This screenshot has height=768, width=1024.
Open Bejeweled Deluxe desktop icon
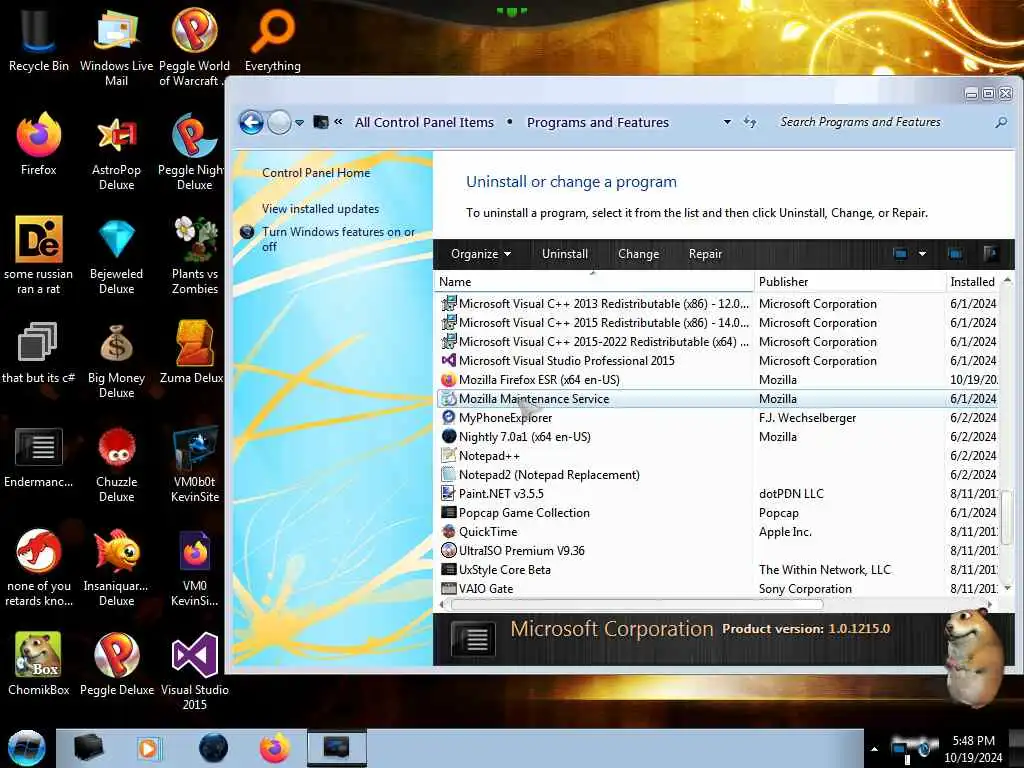116,255
